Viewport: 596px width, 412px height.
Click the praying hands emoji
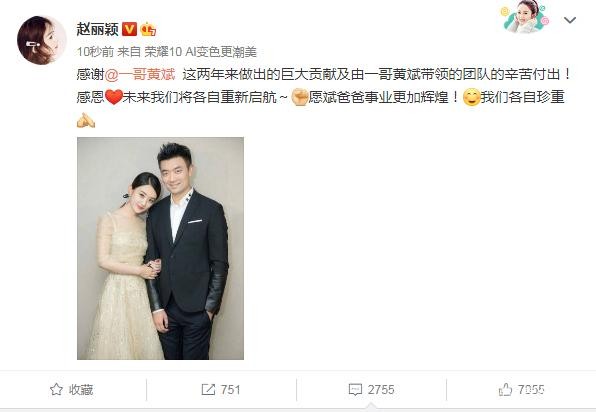(x=86, y=120)
